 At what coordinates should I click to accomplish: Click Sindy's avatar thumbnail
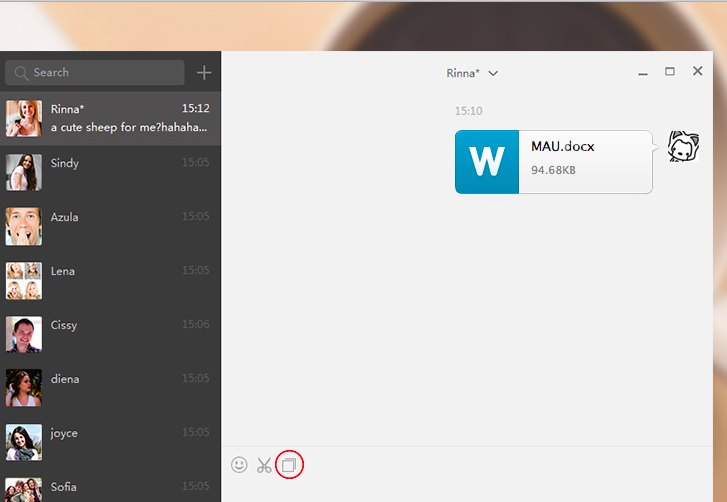click(x=24, y=172)
